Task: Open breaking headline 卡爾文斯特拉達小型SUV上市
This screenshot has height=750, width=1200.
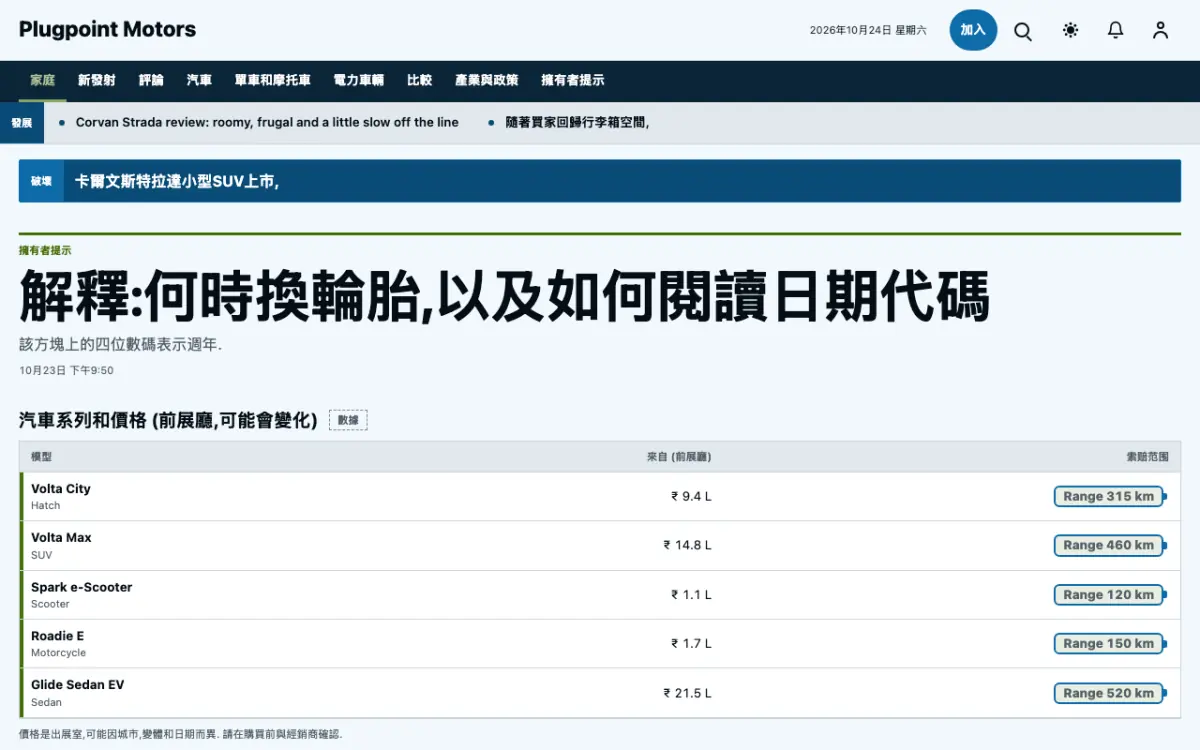Action: pyautogui.click(x=176, y=182)
